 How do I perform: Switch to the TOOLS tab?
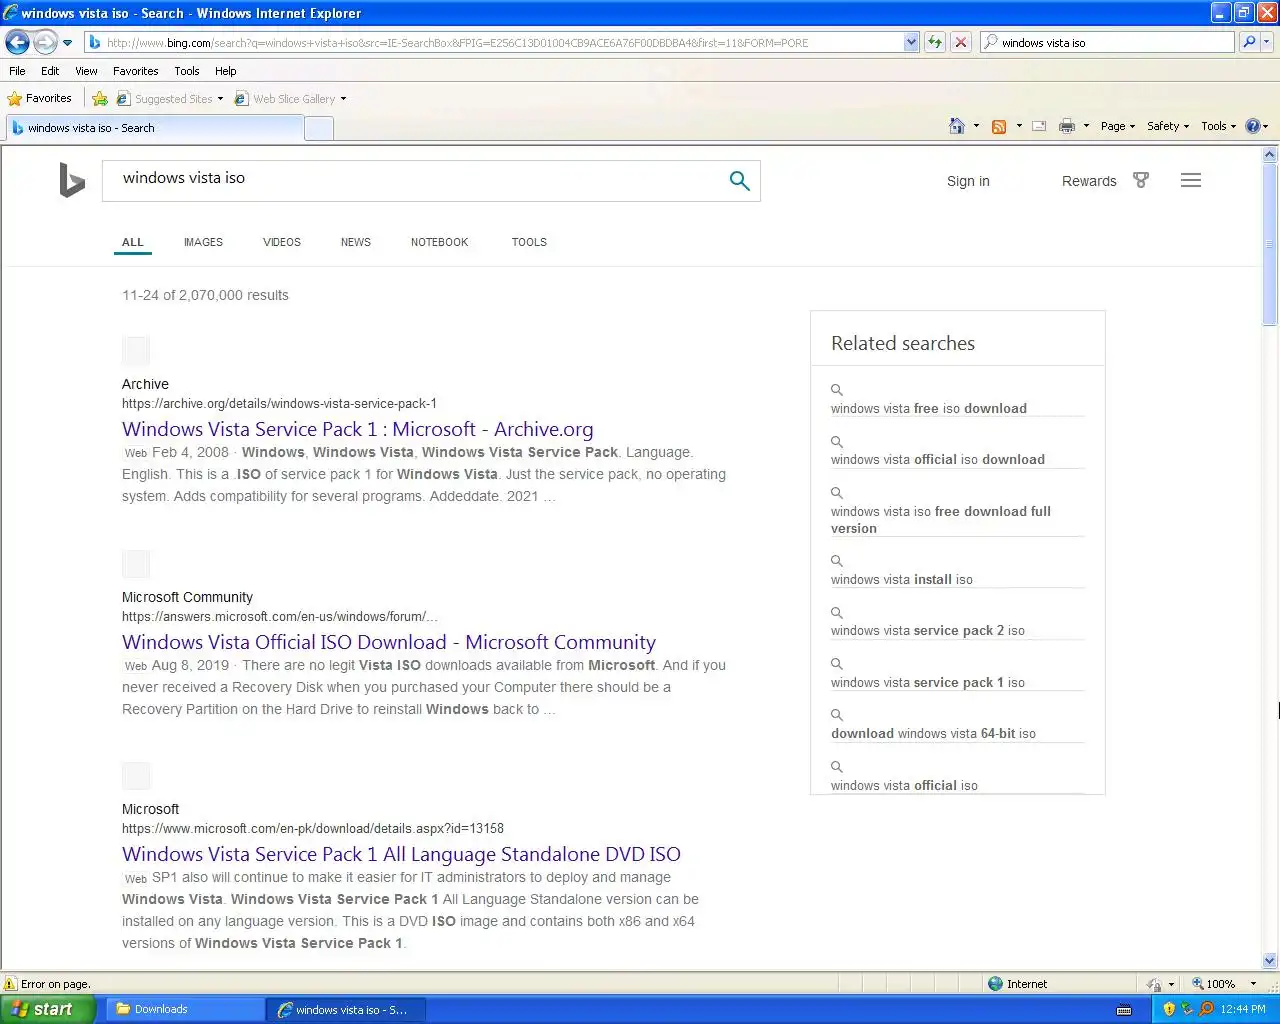(529, 242)
